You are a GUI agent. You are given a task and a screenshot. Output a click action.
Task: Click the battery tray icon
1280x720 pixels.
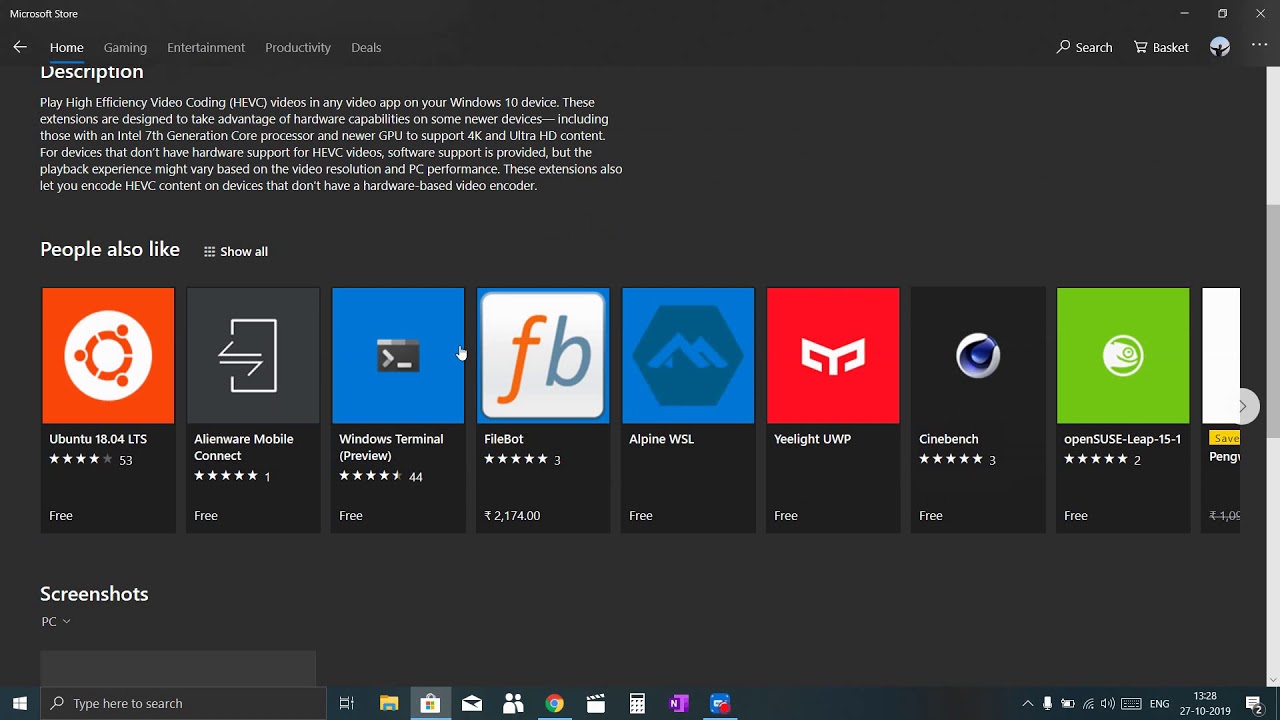[x=1067, y=703]
